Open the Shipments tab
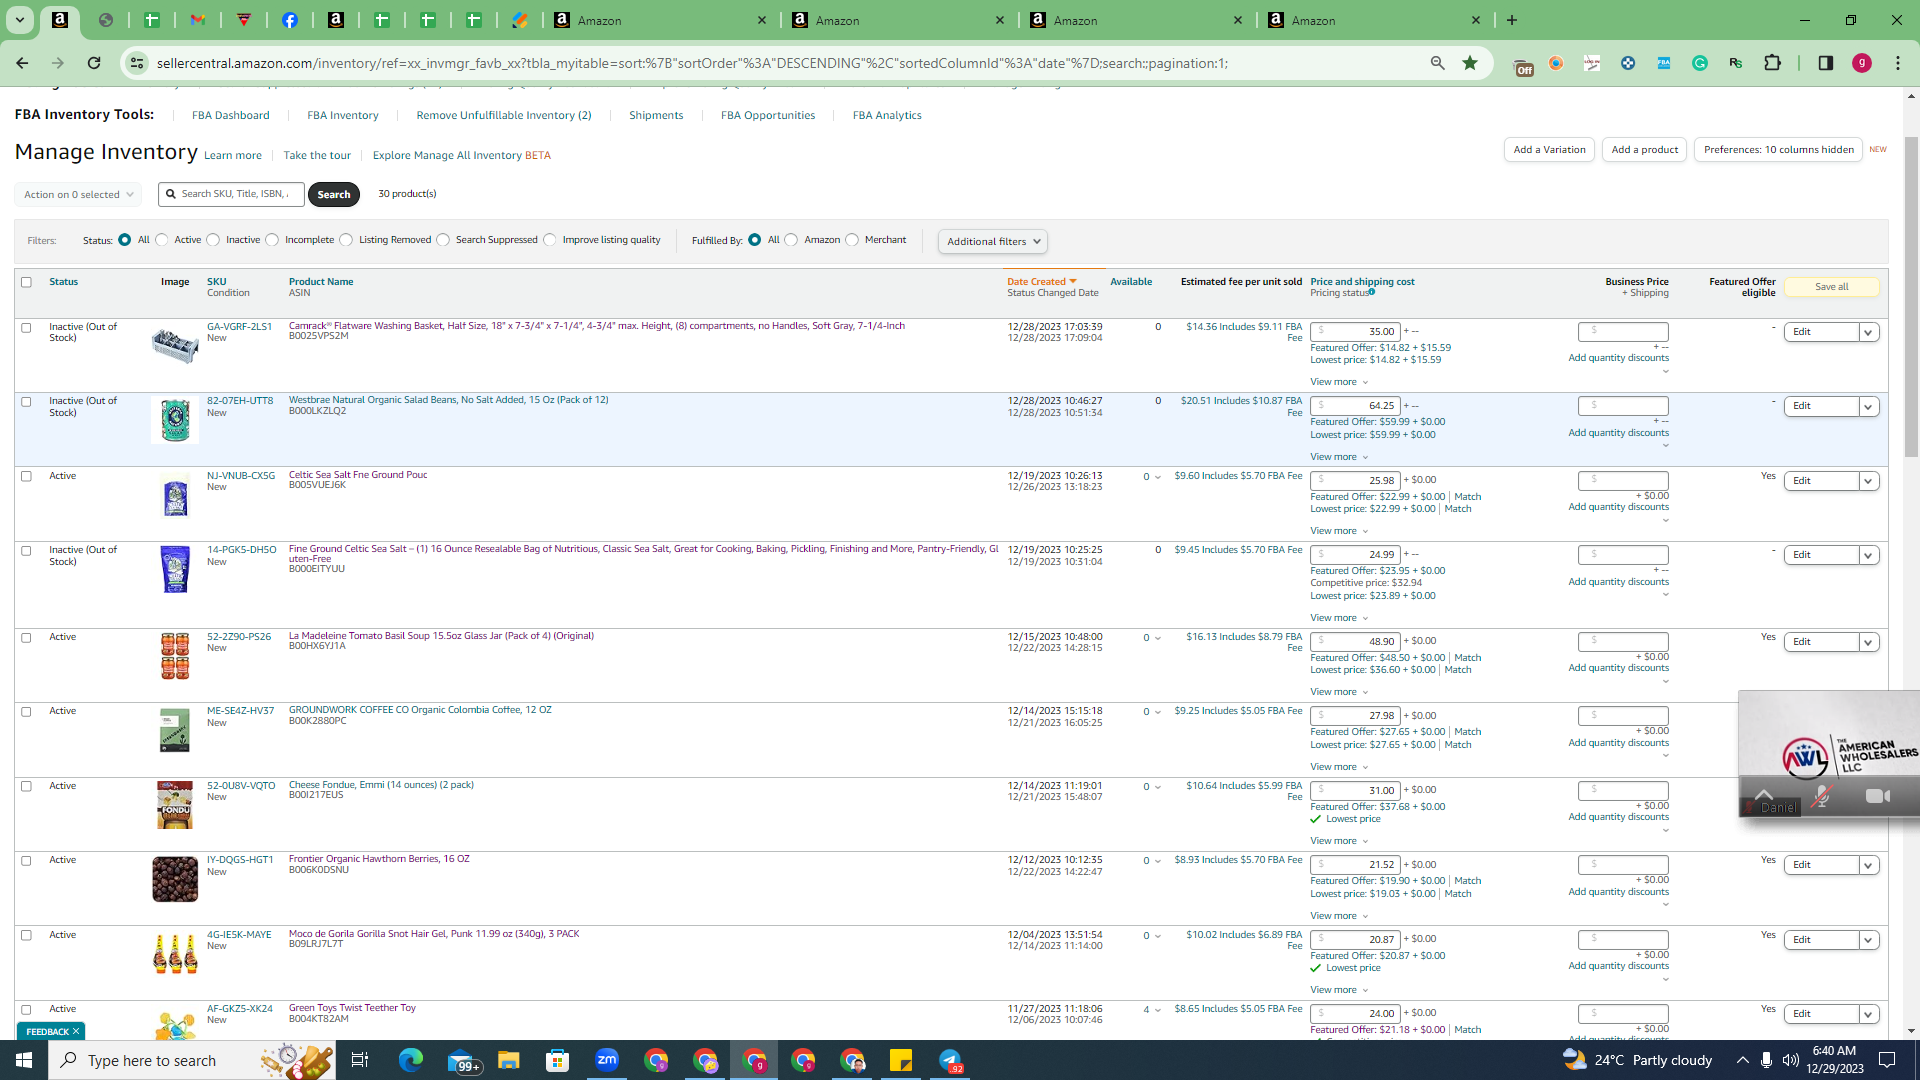The image size is (1920, 1080). click(x=656, y=115)
